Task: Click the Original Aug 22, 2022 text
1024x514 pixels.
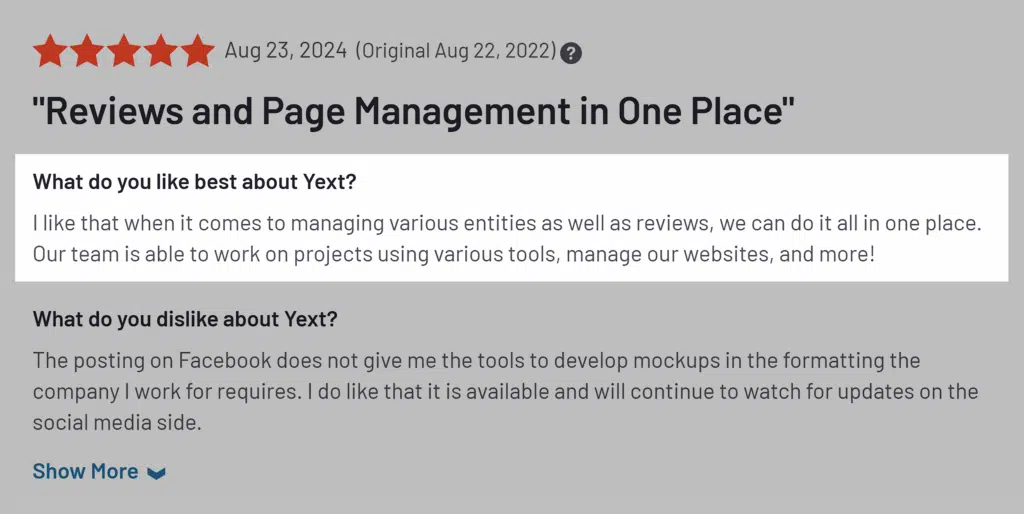Action: tap(456, 51)
